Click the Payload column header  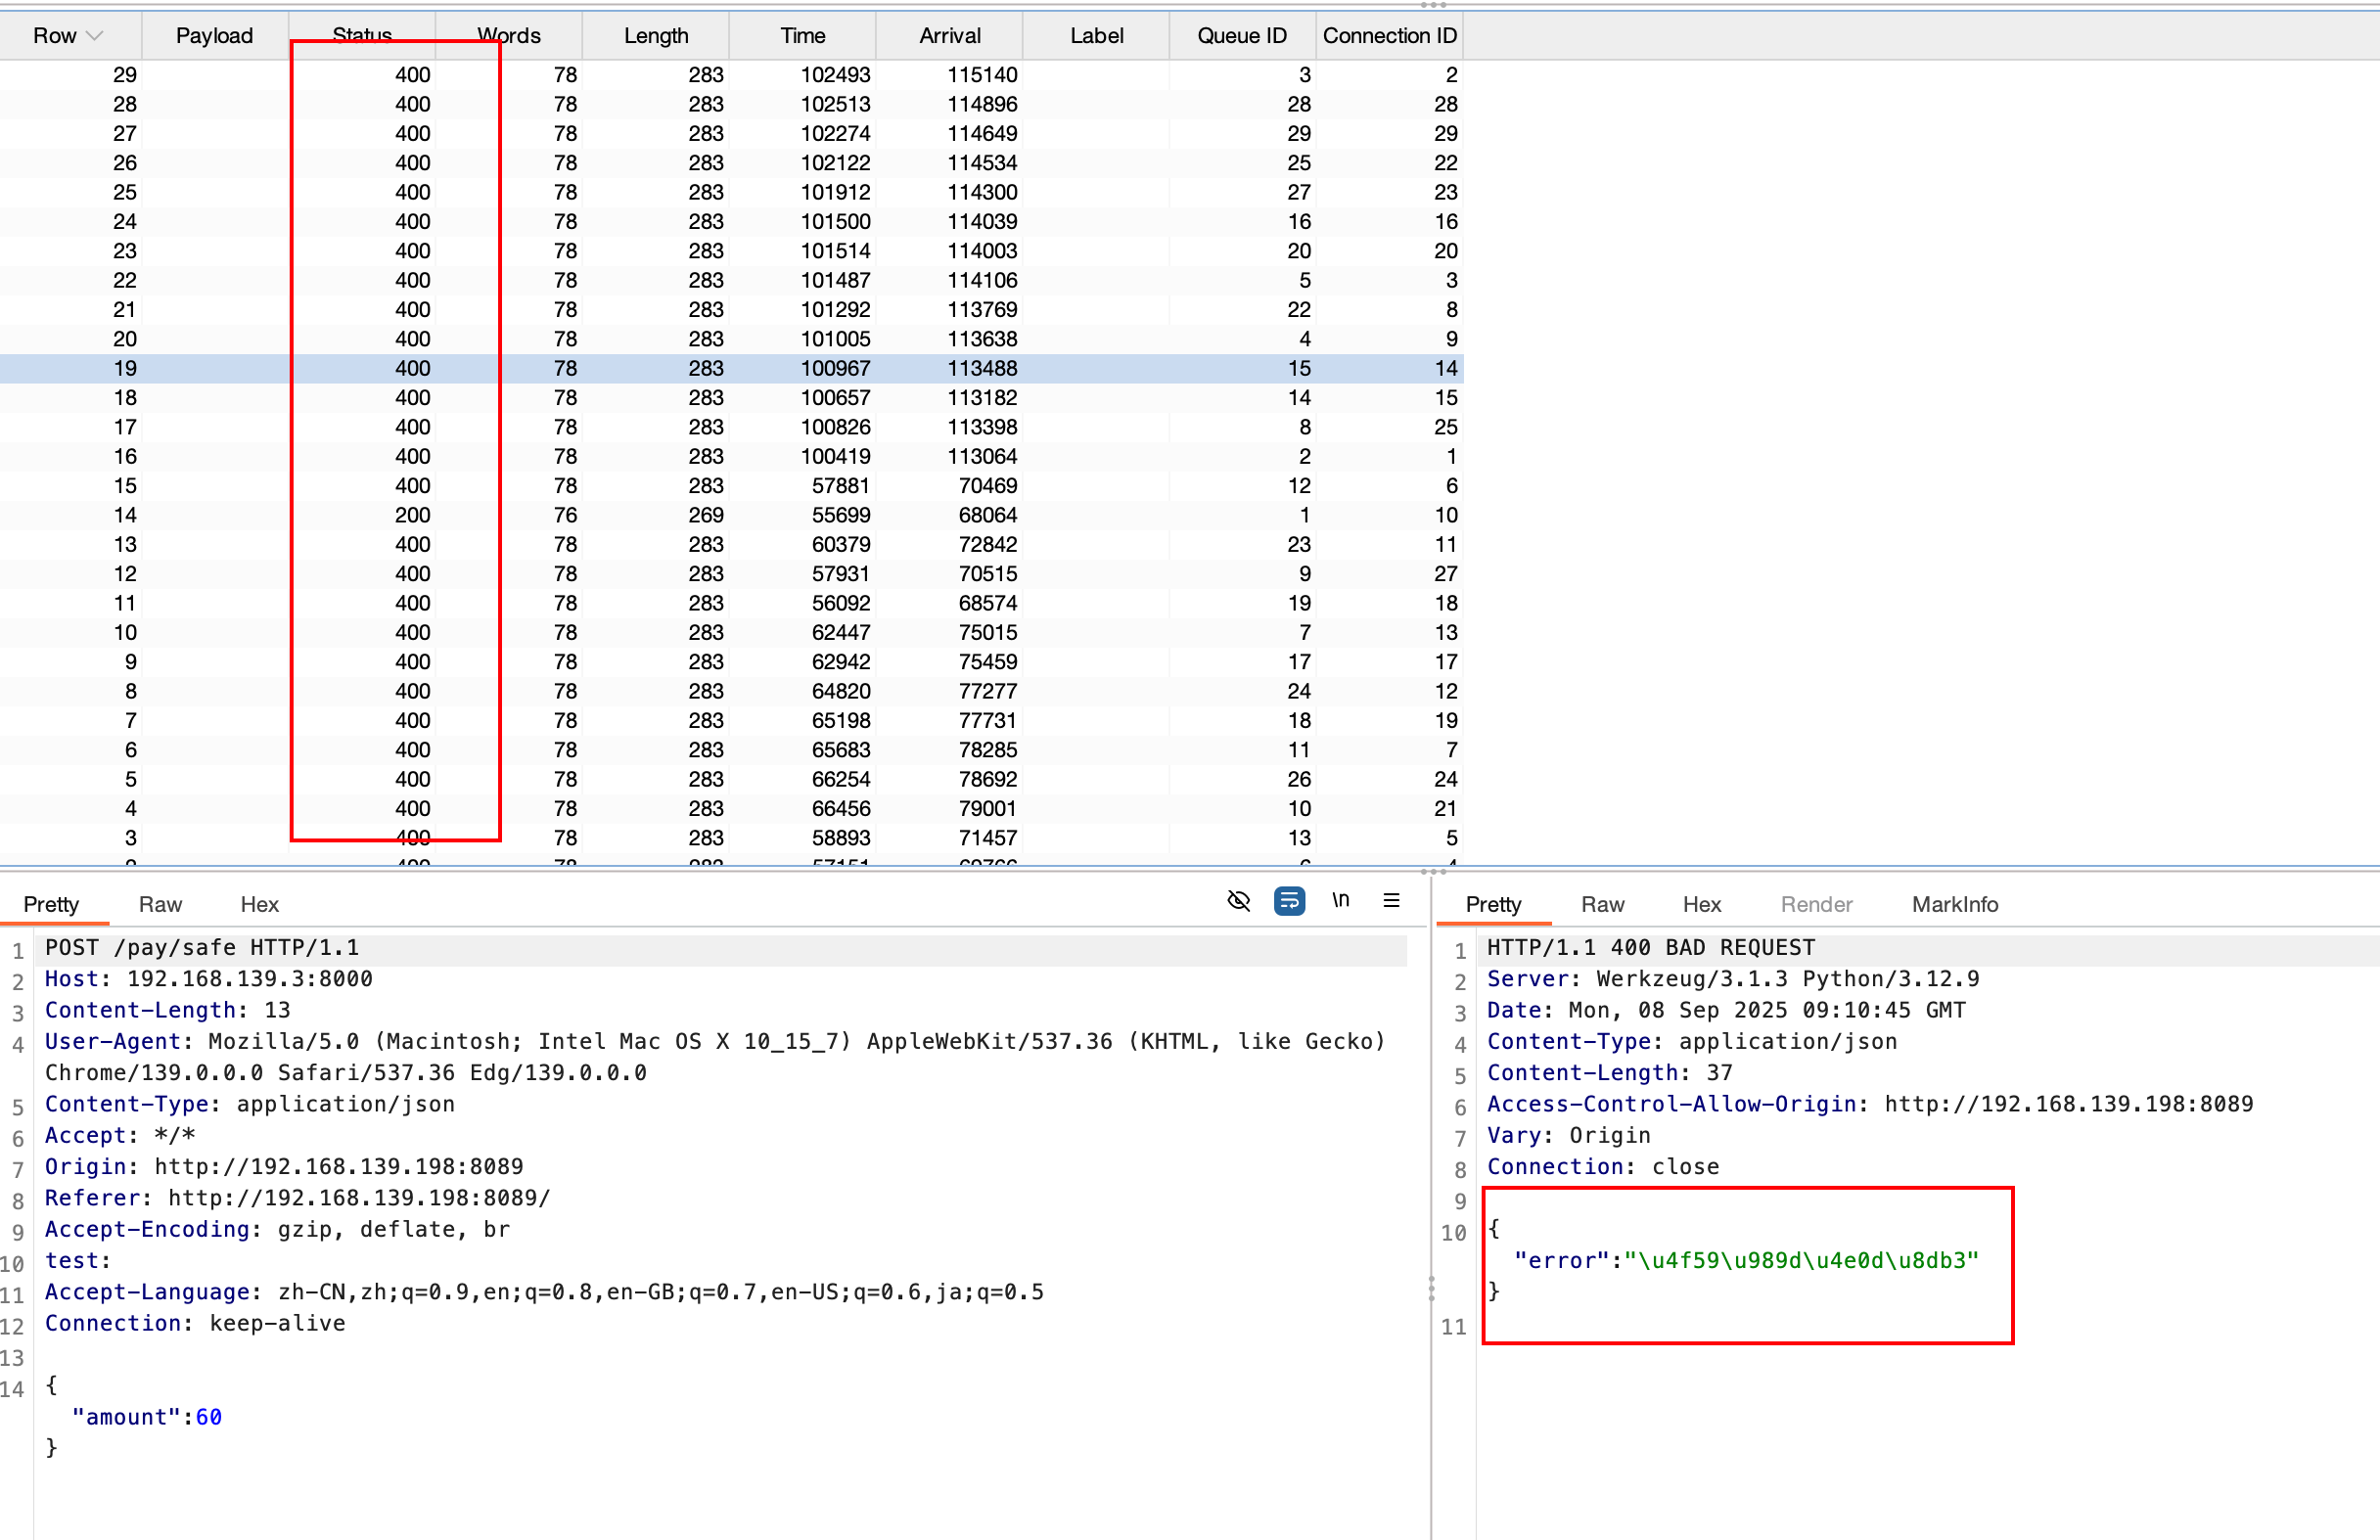(214, 36)
